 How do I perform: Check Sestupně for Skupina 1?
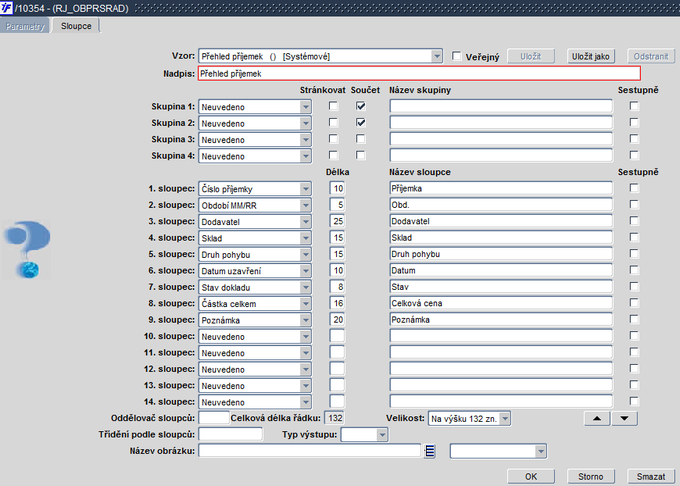coord(634,106)
